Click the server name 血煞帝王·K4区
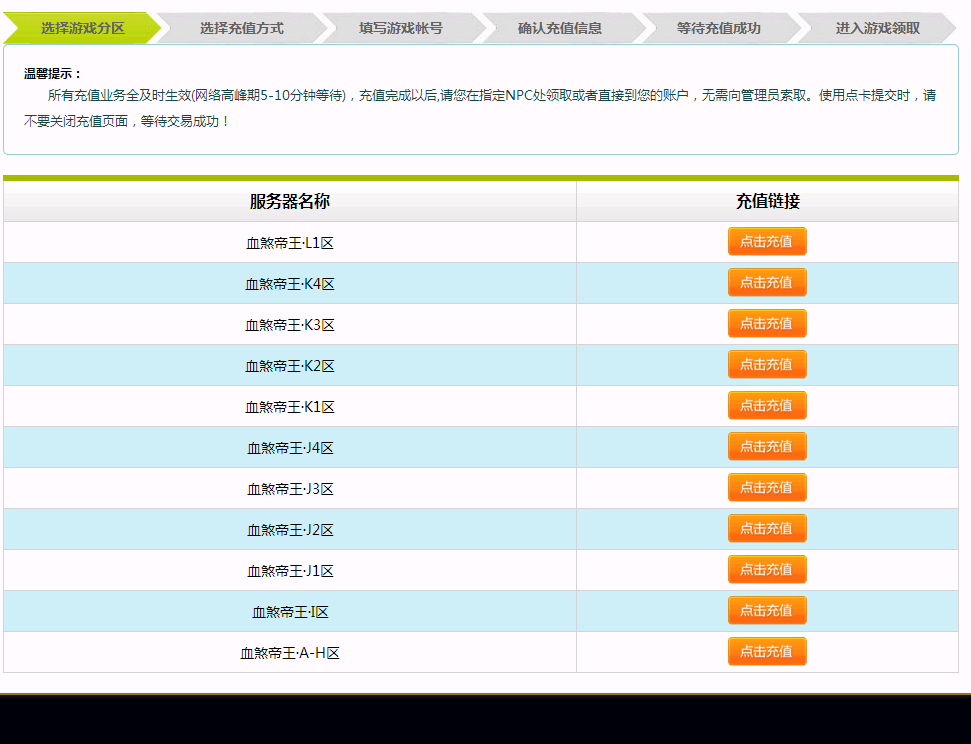 click(x=290, y=284)
